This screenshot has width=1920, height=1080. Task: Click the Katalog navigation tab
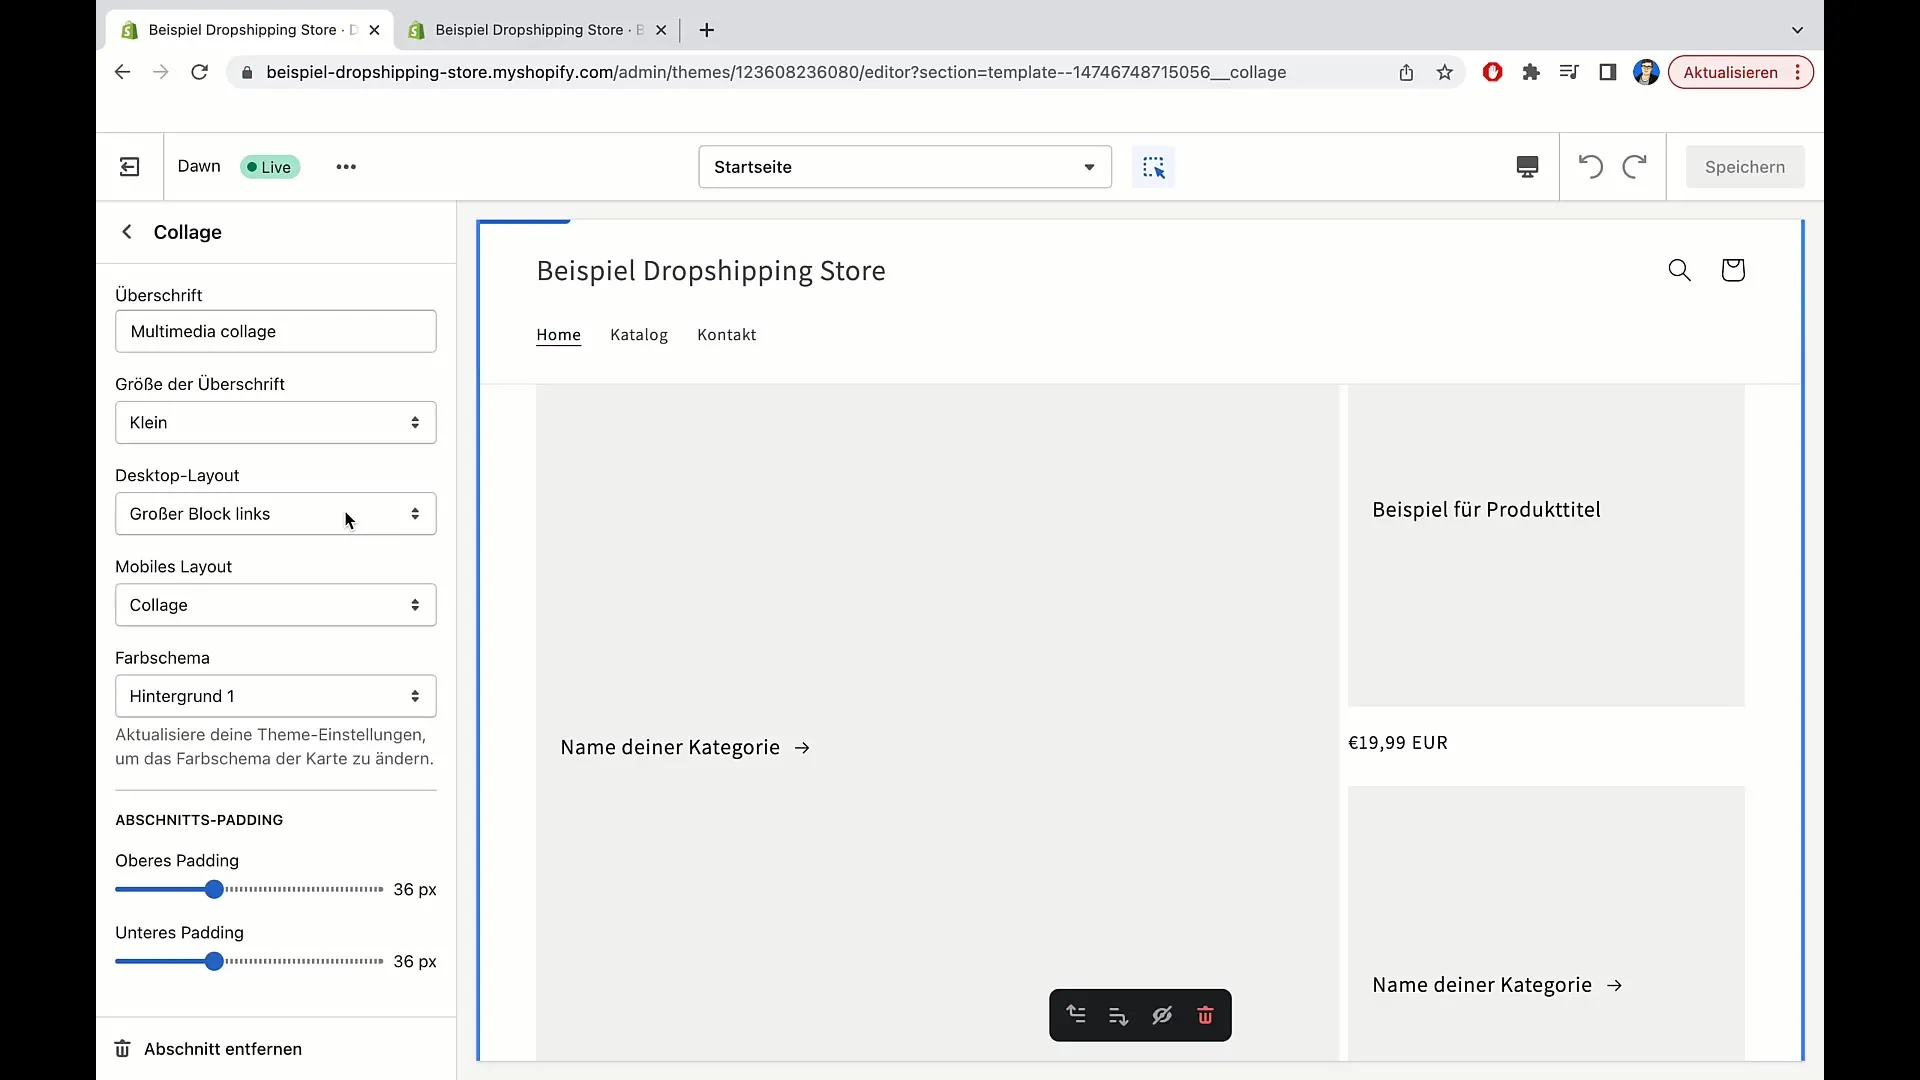point(638,334)
